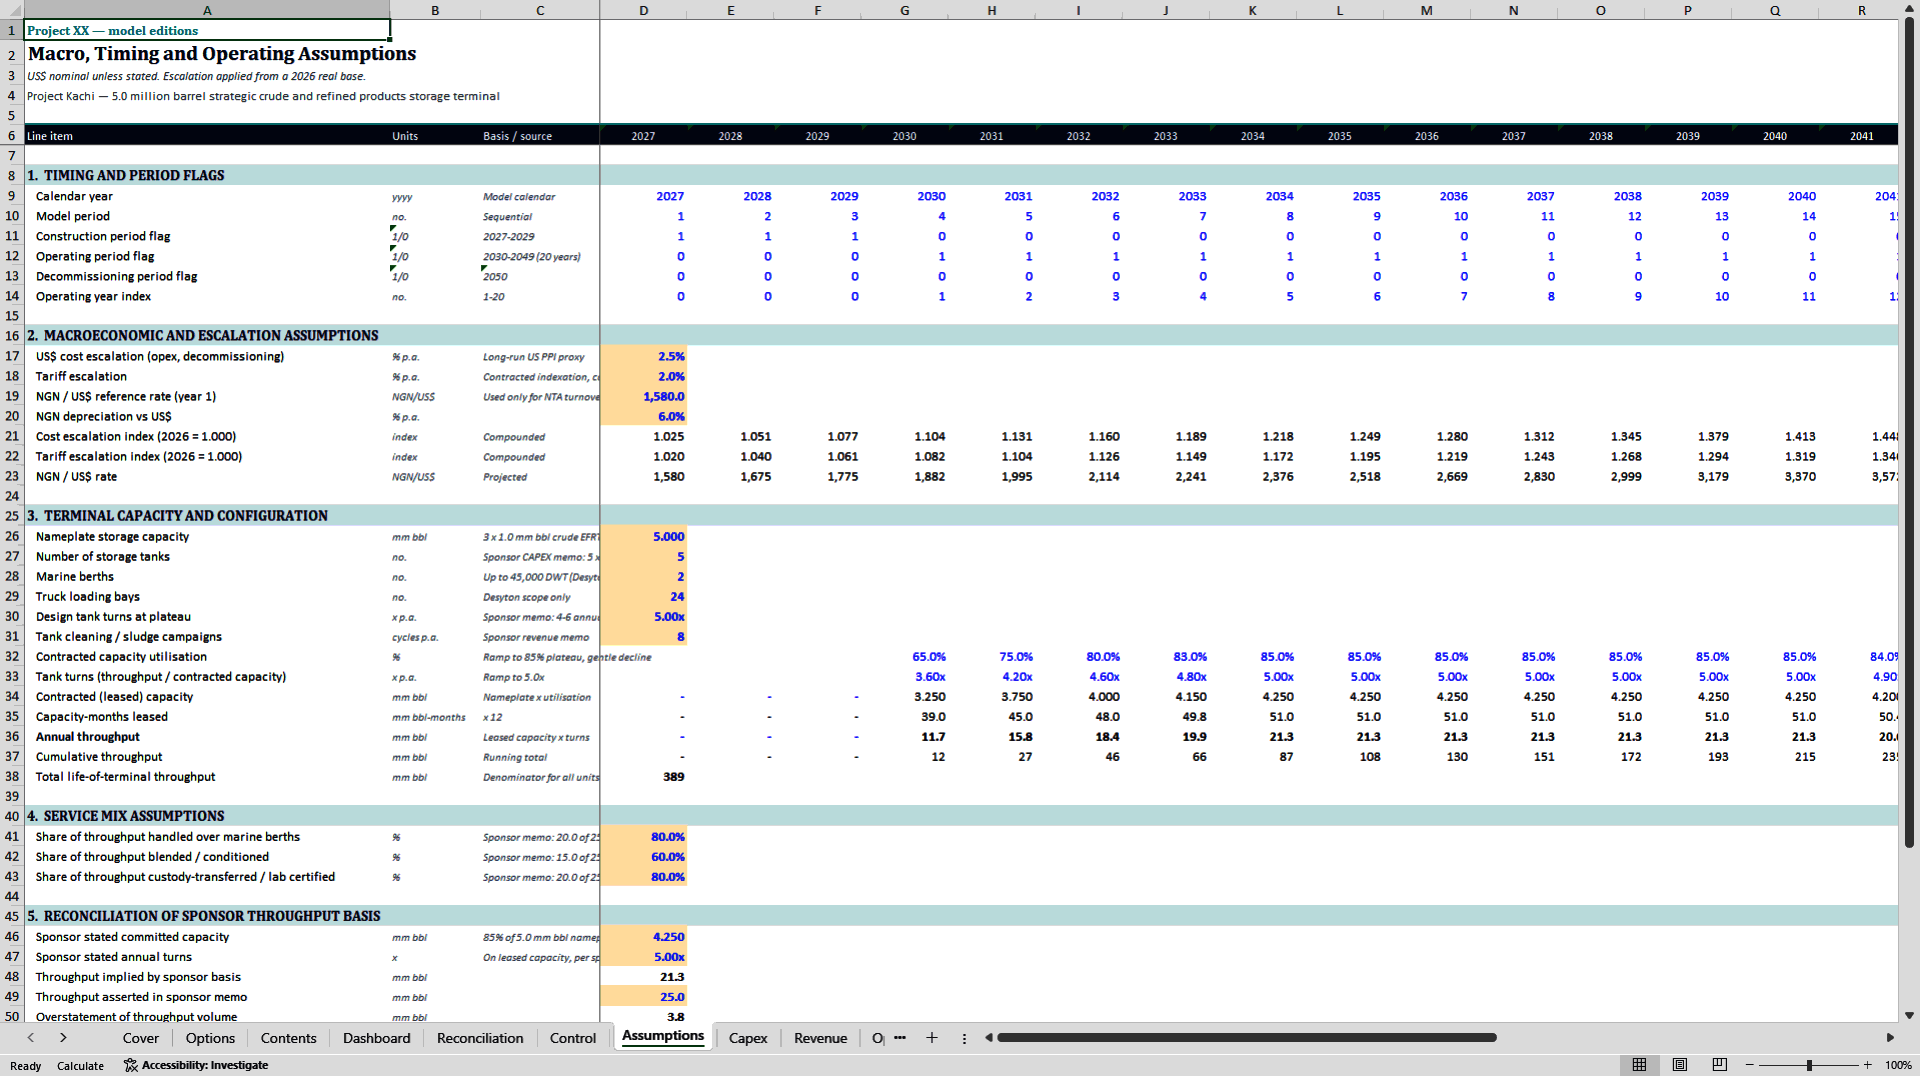This screenshot has width=1920, height=1076.
Task: Select '3. TERMINAL CAPACITY AND CONFIGURATION' heading
Action: pyautogui.click(x=178, y=515)
